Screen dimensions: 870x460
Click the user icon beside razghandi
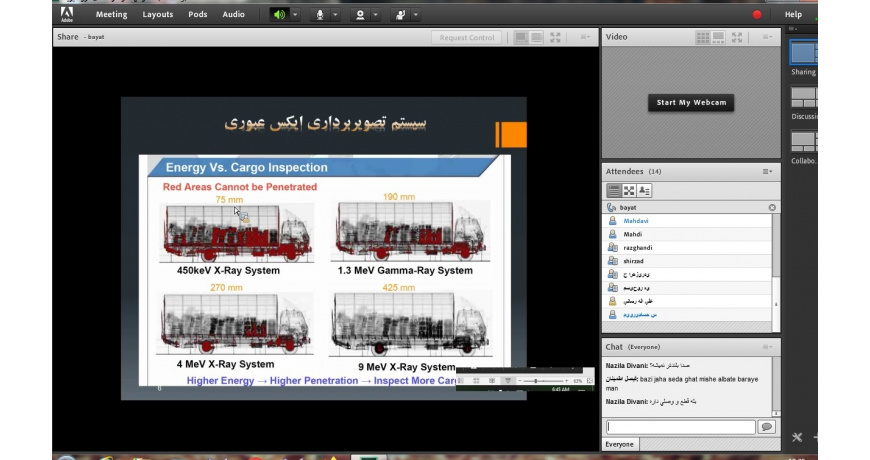[613, 247]
